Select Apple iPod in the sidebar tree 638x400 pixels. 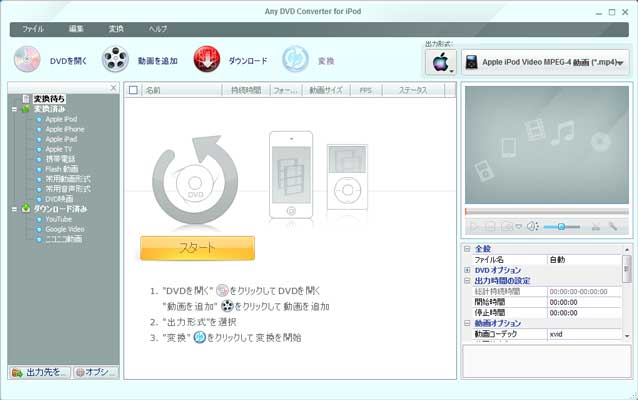tap(61, 119)
